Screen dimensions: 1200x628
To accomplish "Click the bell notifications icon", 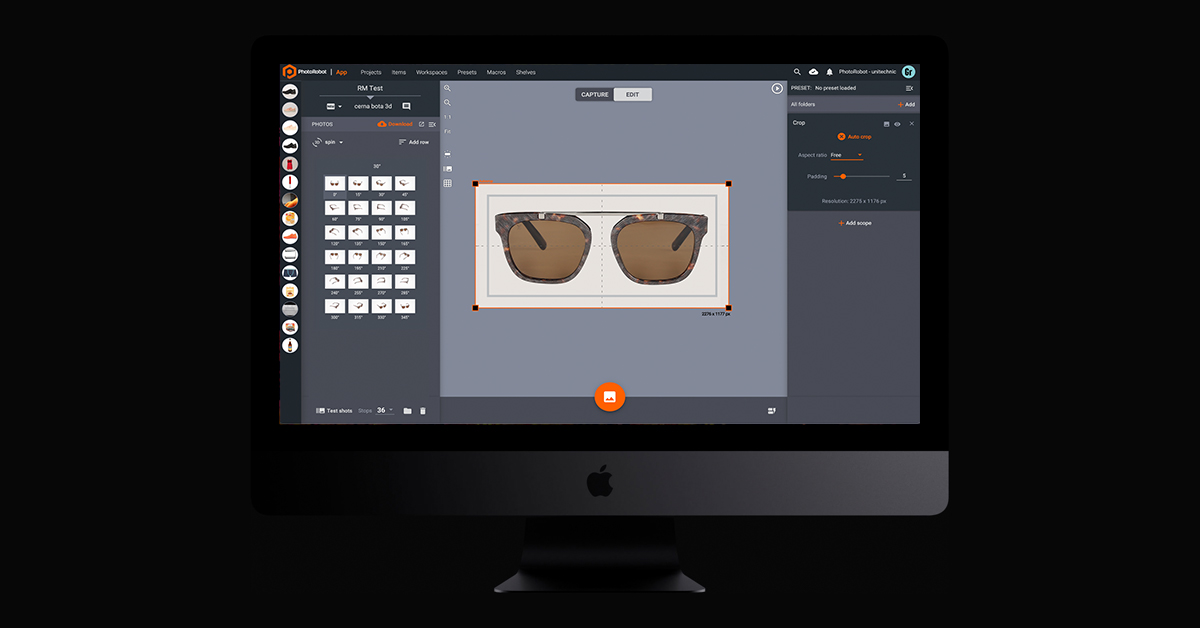I will [828, 72].
